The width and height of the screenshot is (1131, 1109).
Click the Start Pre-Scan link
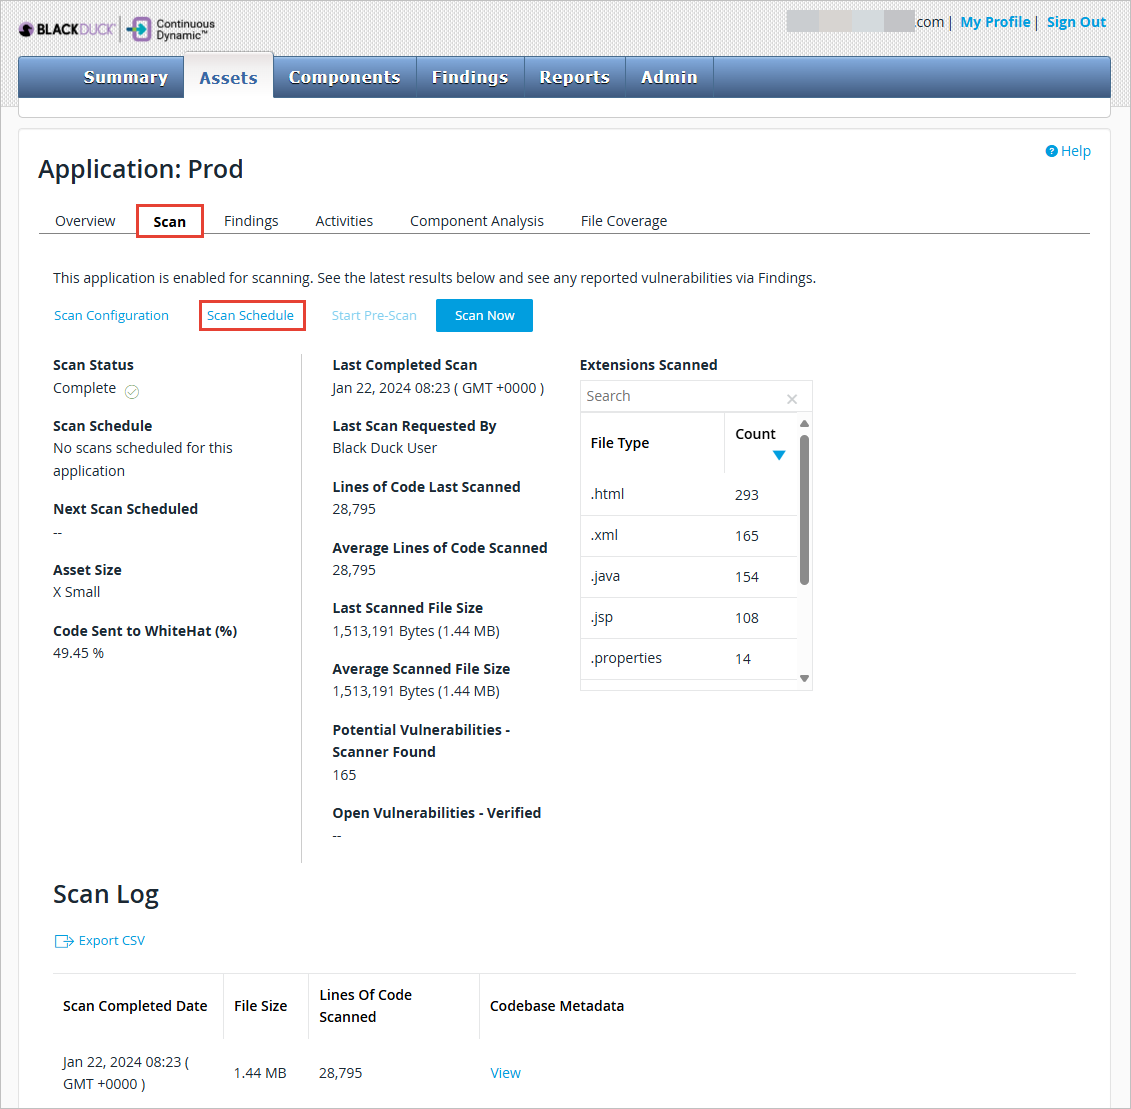coord(374,315)
